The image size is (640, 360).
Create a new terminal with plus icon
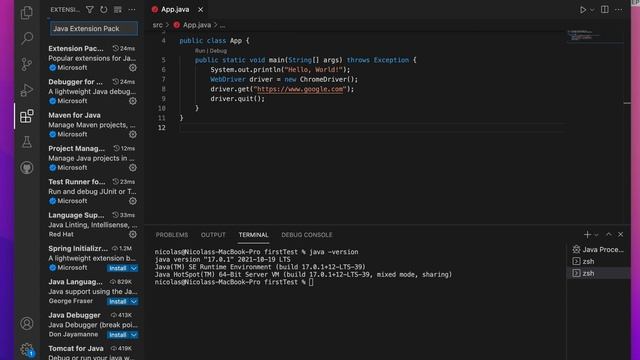coord(587,235)
